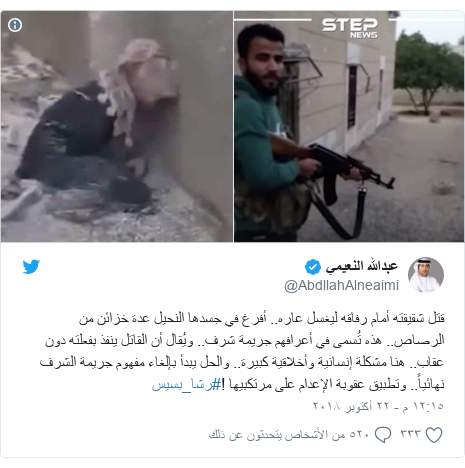The height and width of the screenshot is (468, 465).
Task: Click the ٣٣٣ likes count
Action: 411,435
